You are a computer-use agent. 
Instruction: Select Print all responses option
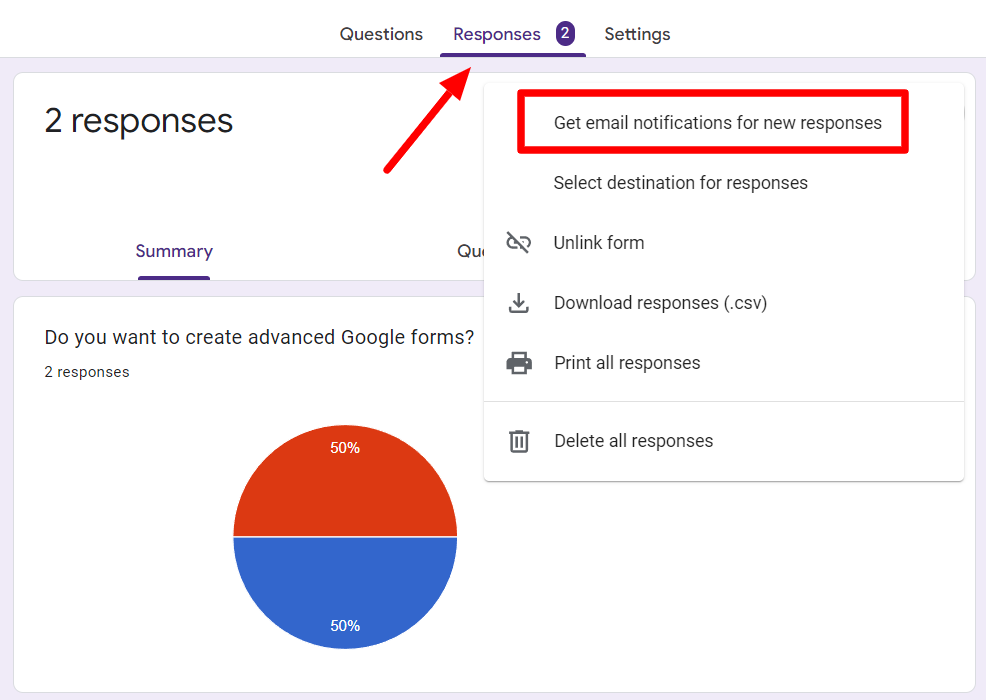coord(724,363)
